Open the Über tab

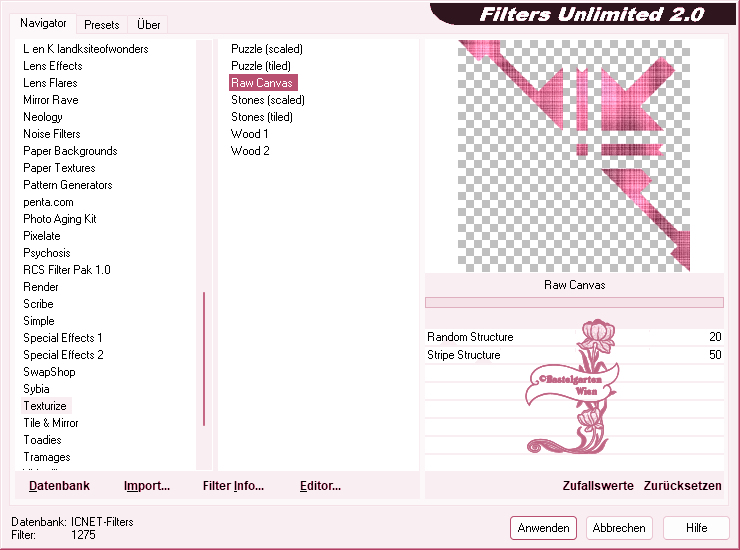tap(148, 24)
